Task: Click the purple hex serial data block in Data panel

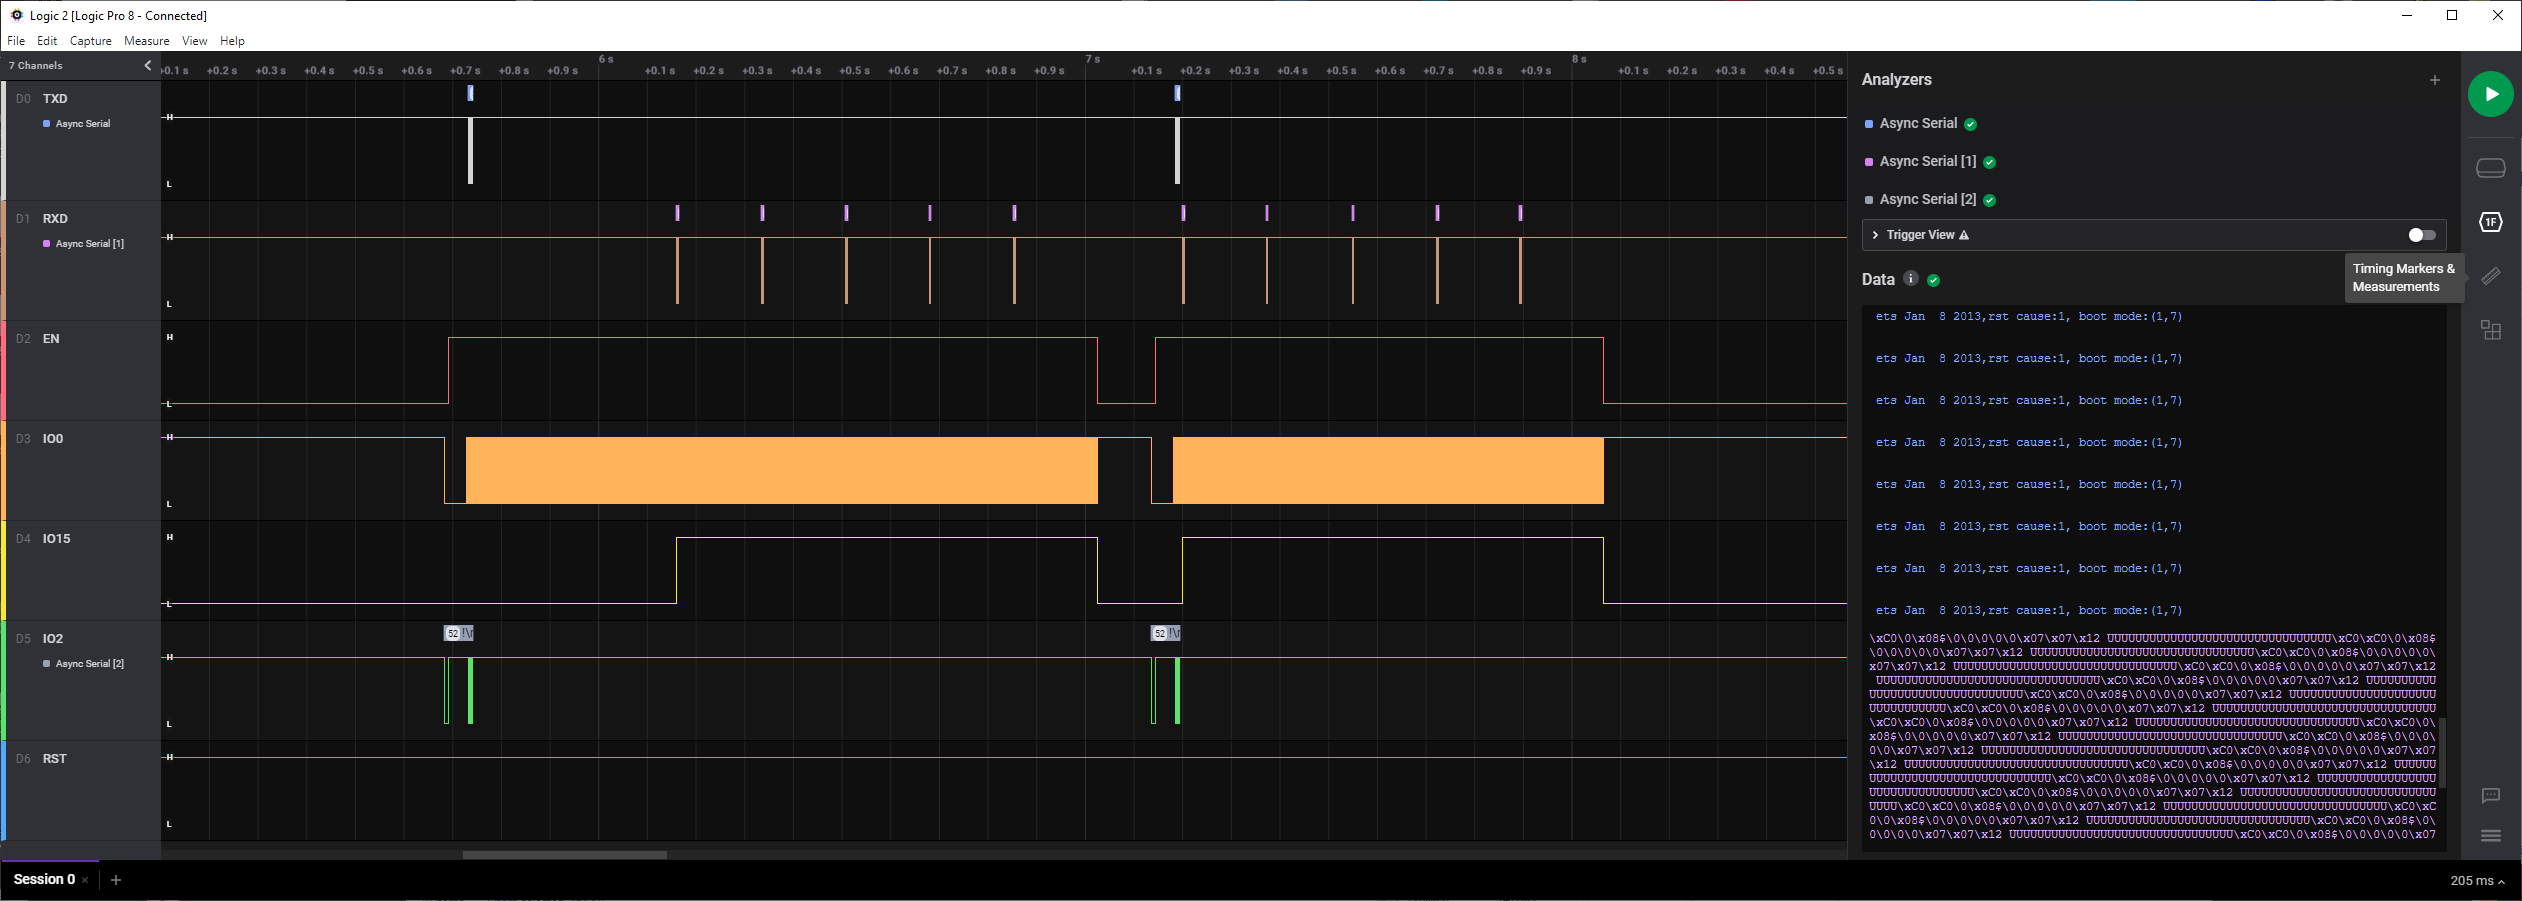Action: pyautogui.click(x=2152, y=736)
